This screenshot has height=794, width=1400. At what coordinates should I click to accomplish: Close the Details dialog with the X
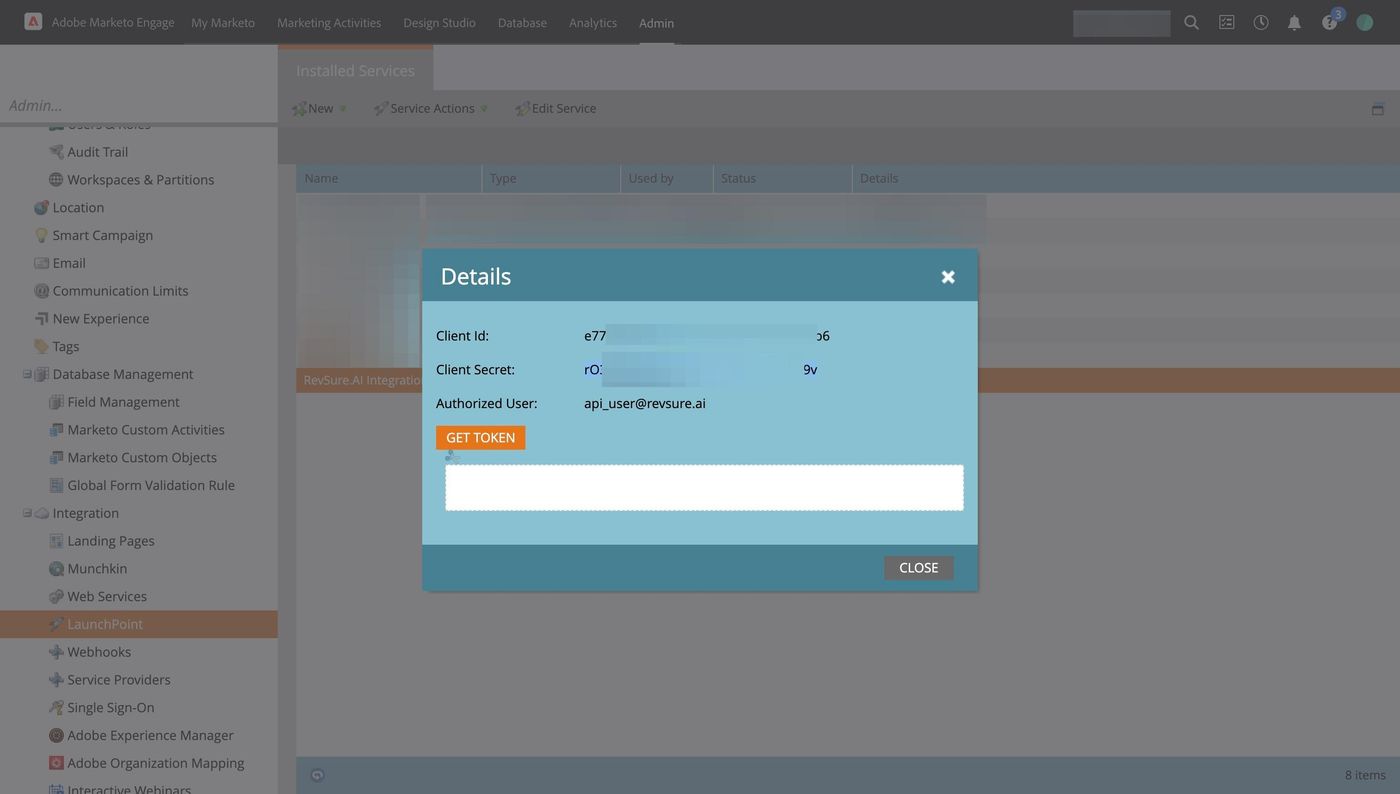(948, 277)
